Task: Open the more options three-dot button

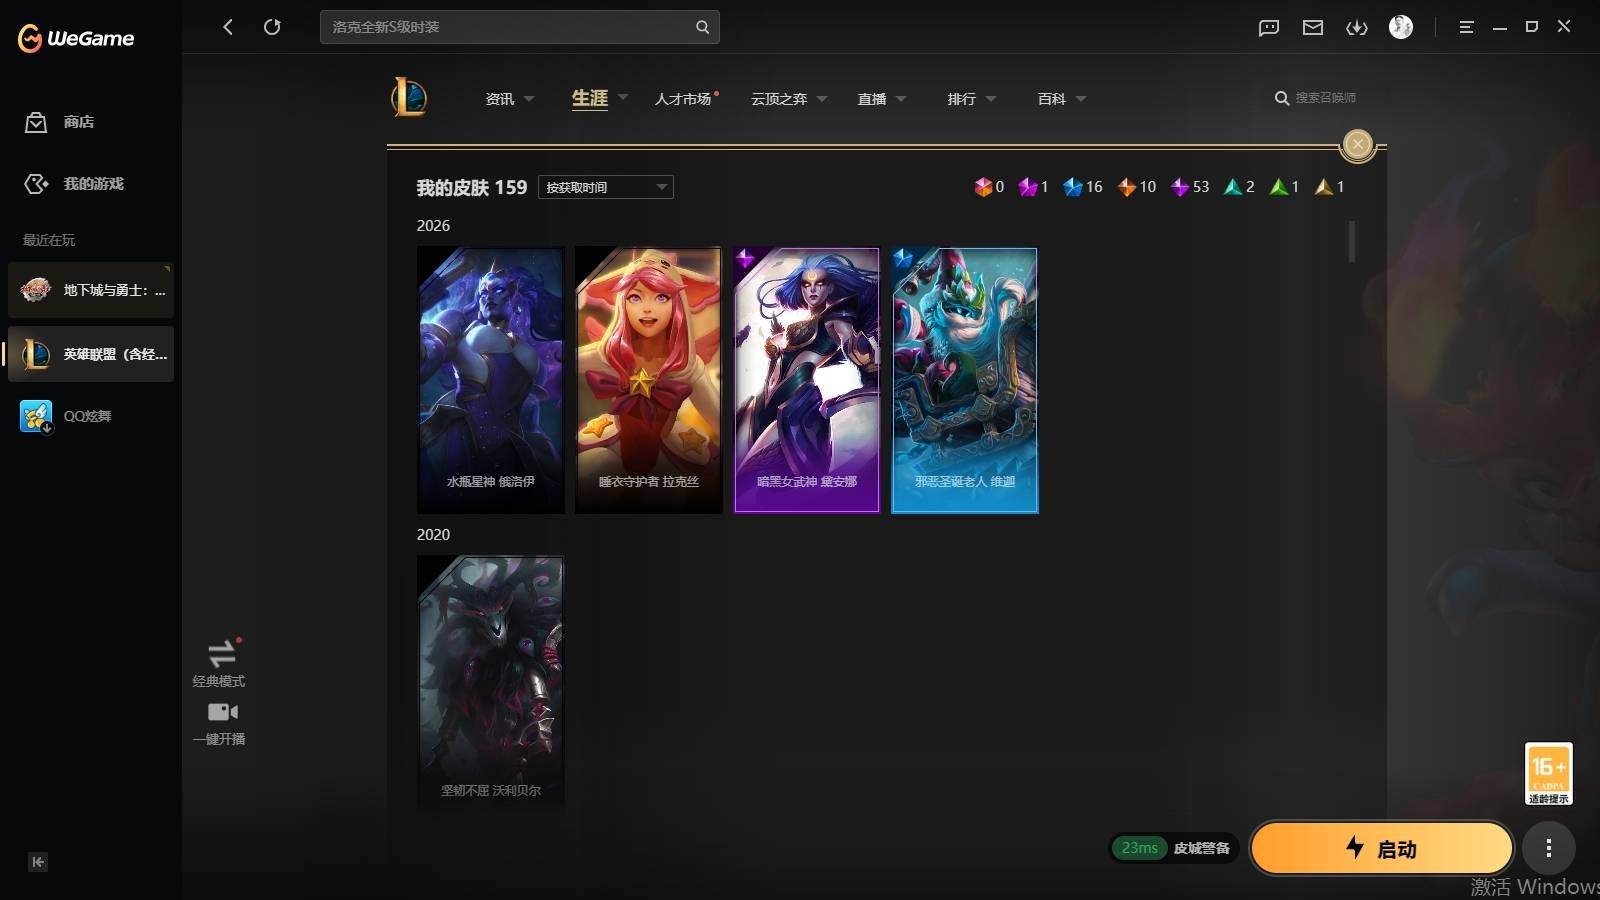Action: (1549, 849)
